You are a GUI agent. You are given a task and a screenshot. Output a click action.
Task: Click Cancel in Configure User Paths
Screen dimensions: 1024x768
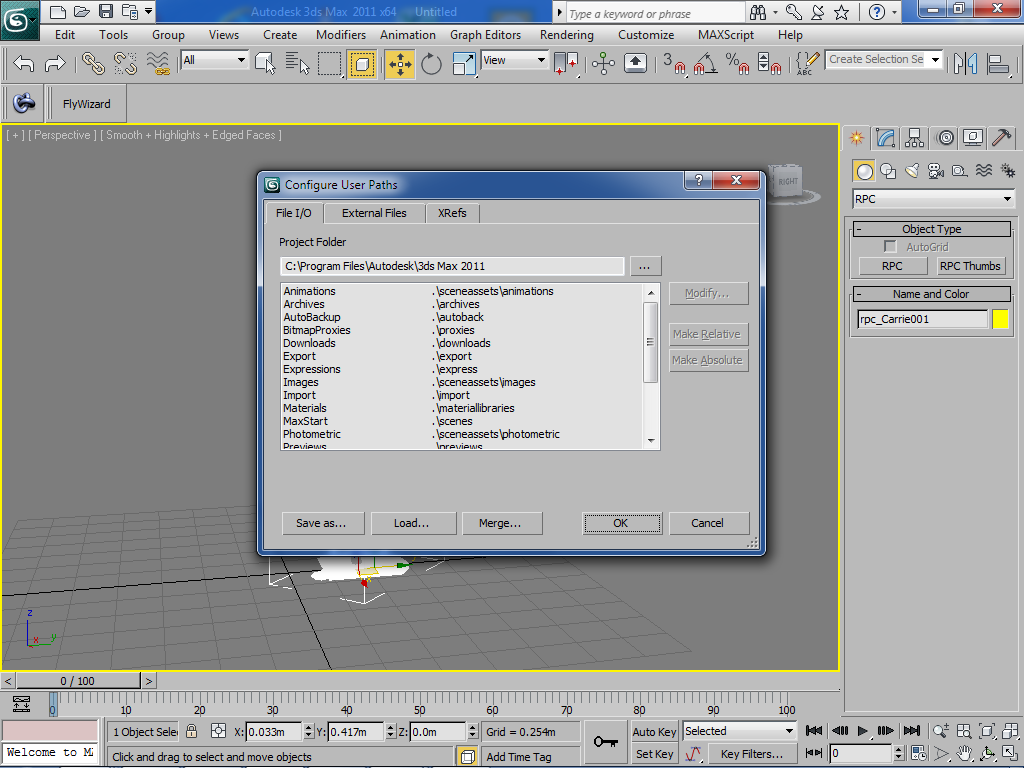click(x=708, y=523)
